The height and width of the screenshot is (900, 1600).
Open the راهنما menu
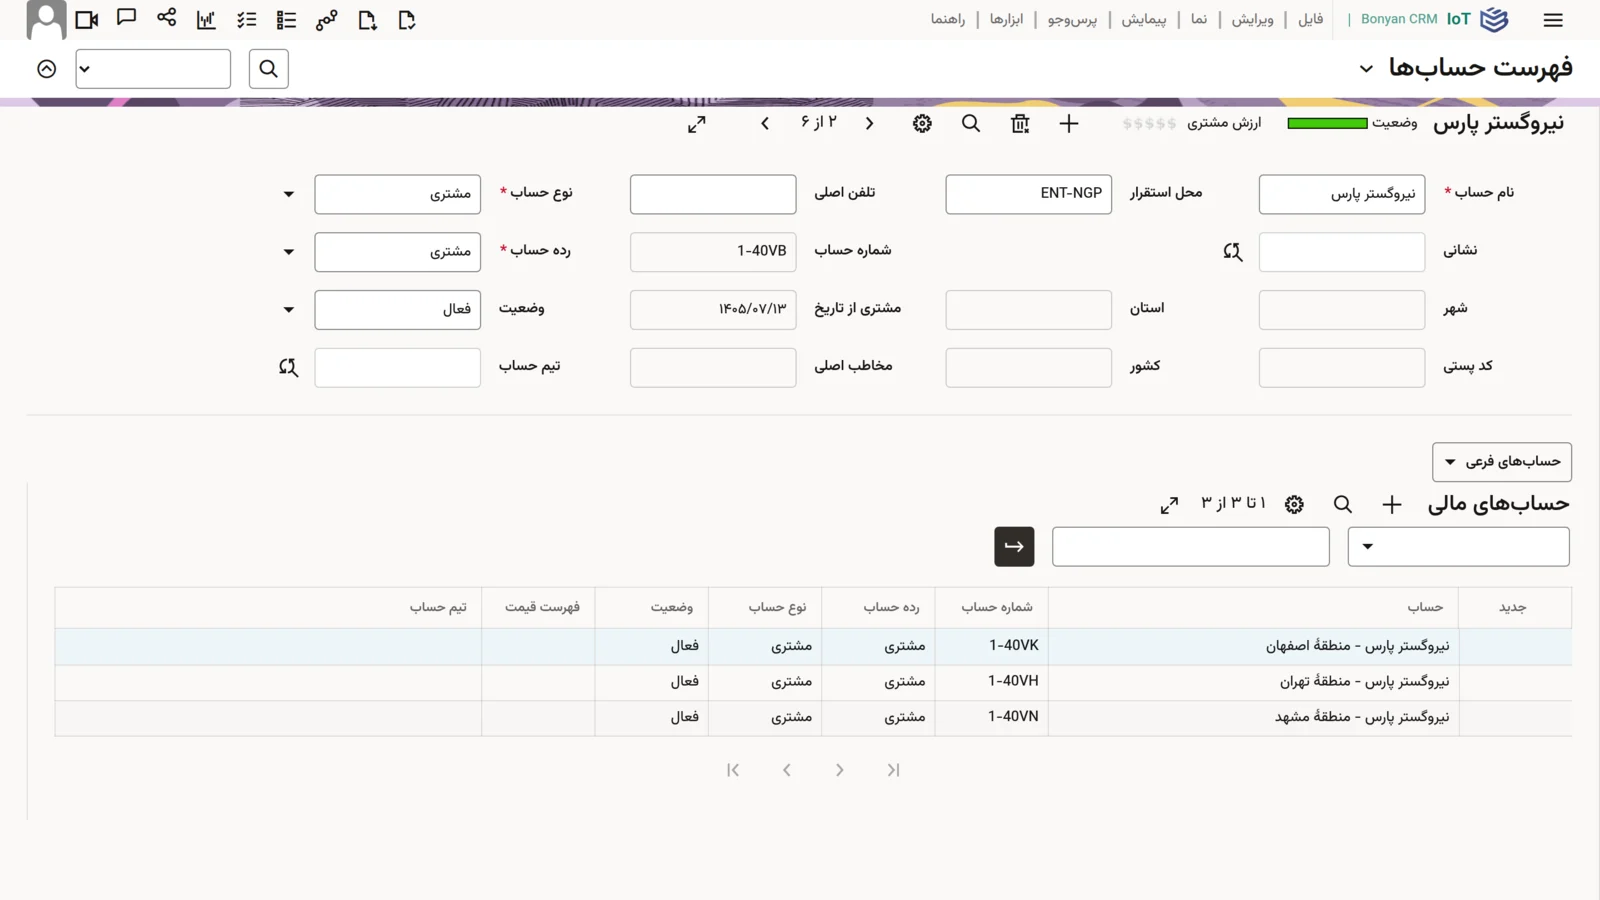click(947, 19)
